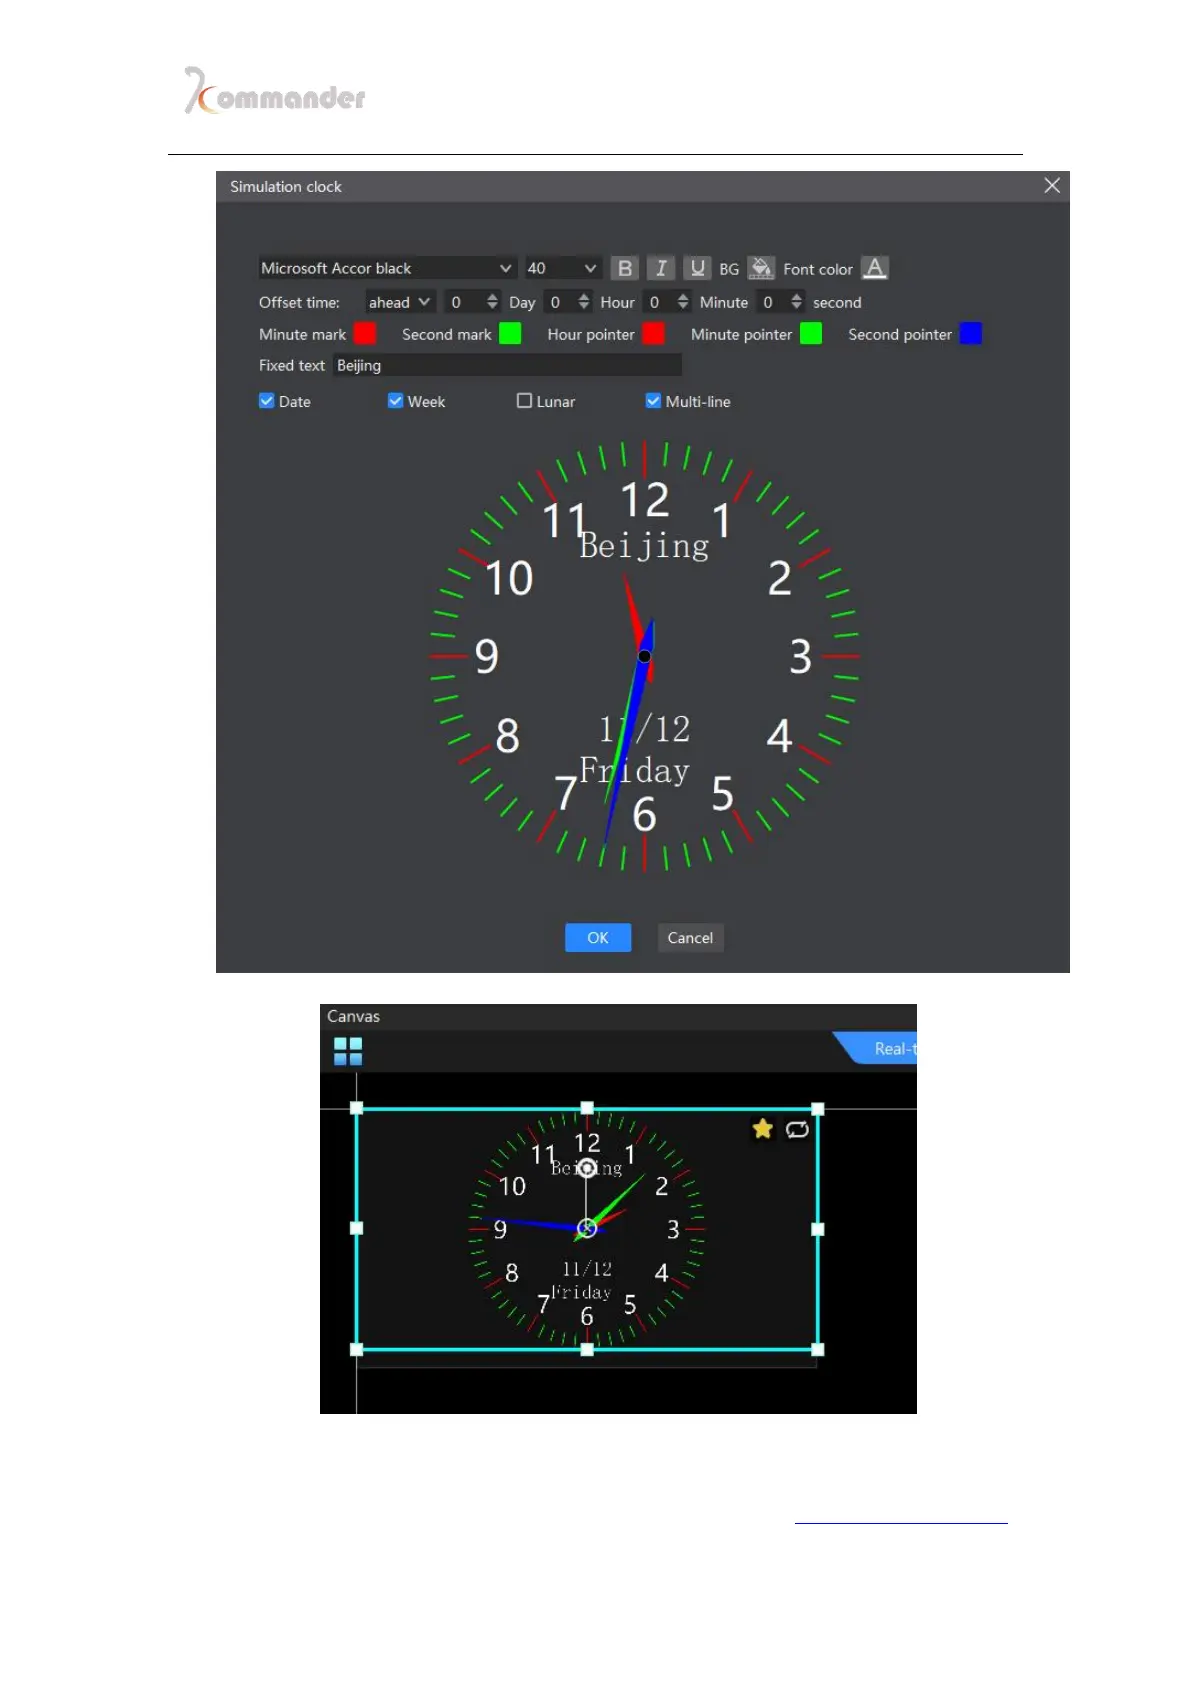Click the Commander logo at page top
Viewport: 1191px width, 1684px height.
pyautogui.click(x=275, y=91)
